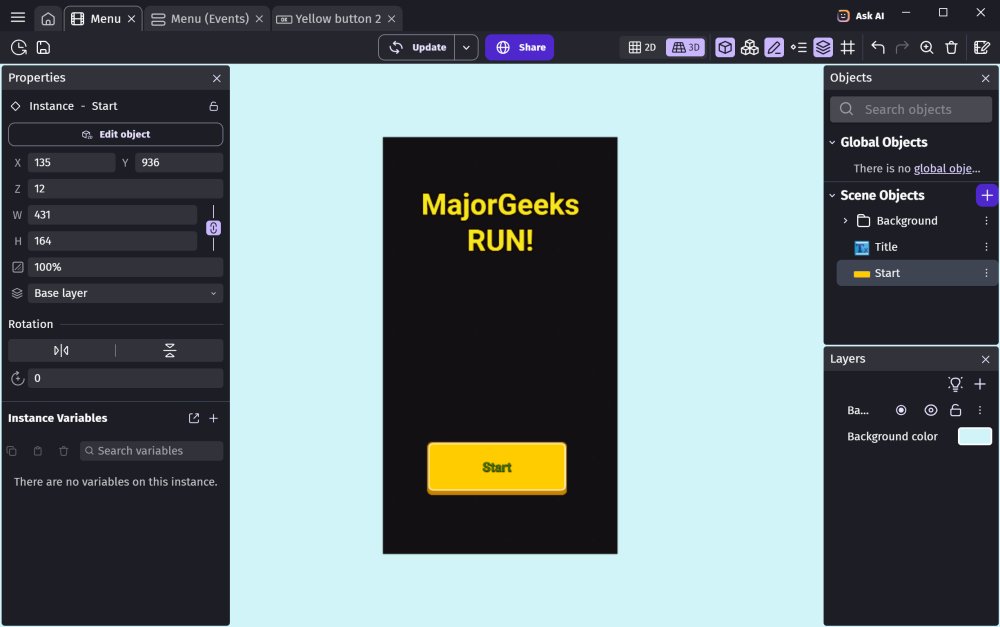Switch to the Menu scene tab
The height and width of the screenshot is (627, 1000).
coord(97,18)
